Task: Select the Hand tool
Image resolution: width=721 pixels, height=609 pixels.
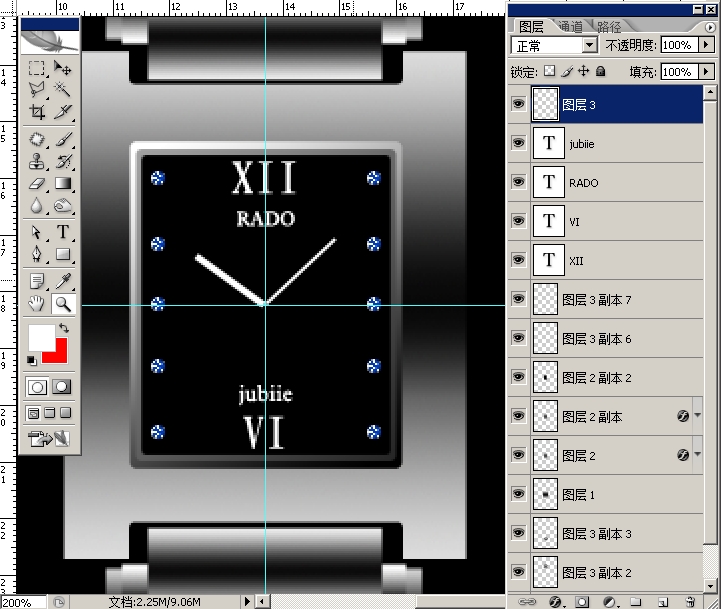Action: click(37, 304)
